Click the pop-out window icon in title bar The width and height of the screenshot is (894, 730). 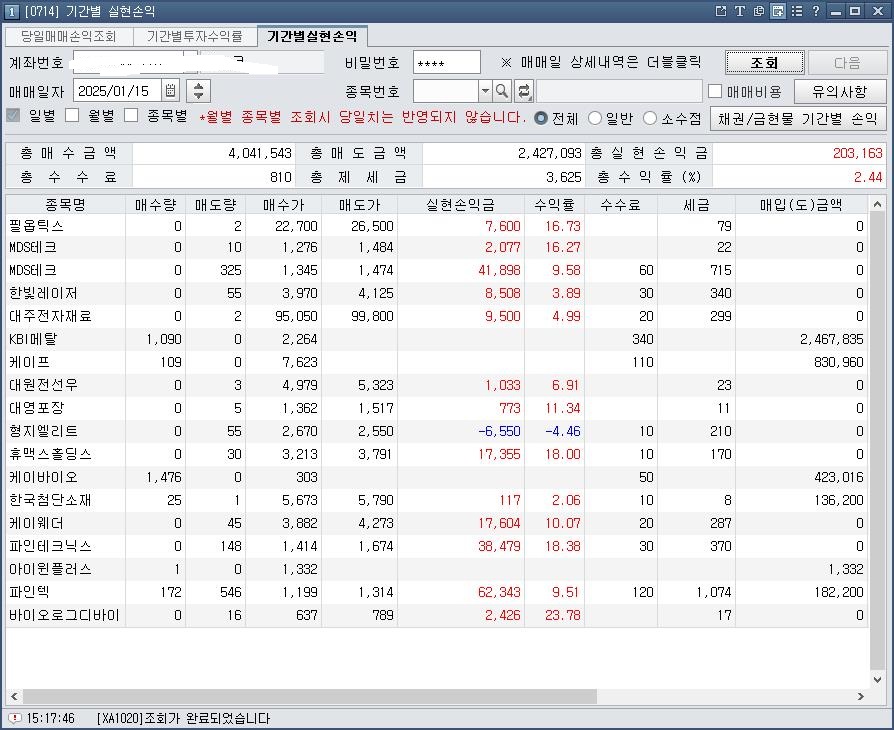(x=721, y=11)
